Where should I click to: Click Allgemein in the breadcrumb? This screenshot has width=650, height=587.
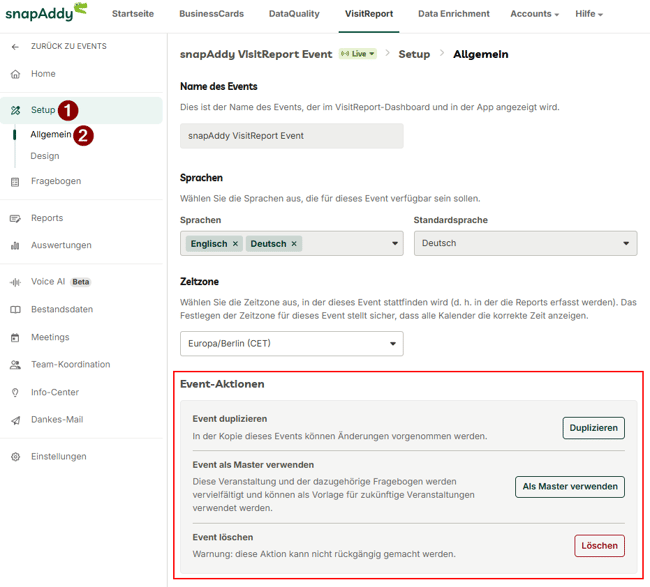(x=480, y=54)
